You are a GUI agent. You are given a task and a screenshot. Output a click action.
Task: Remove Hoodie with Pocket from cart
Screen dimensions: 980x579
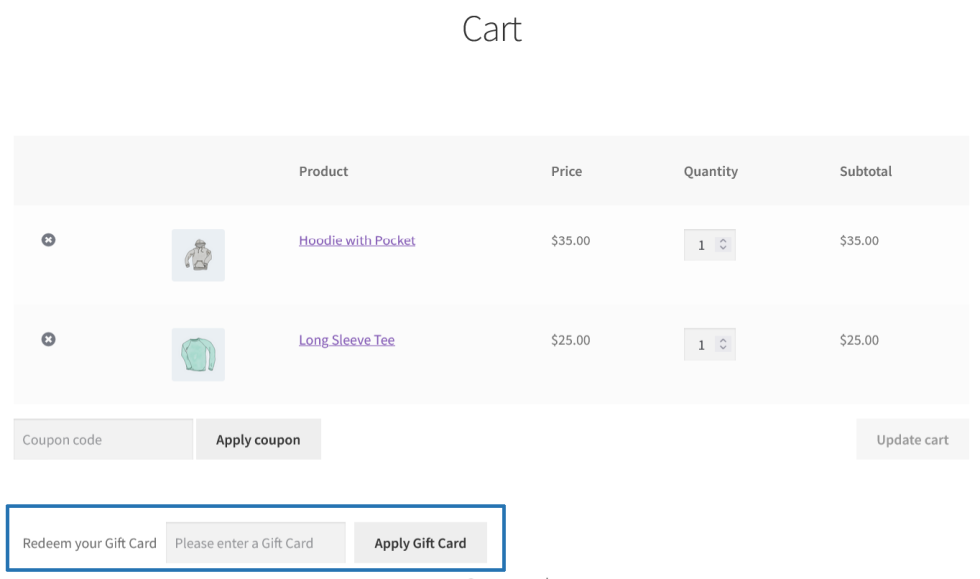pyautogui.click(x=47, y=240)
